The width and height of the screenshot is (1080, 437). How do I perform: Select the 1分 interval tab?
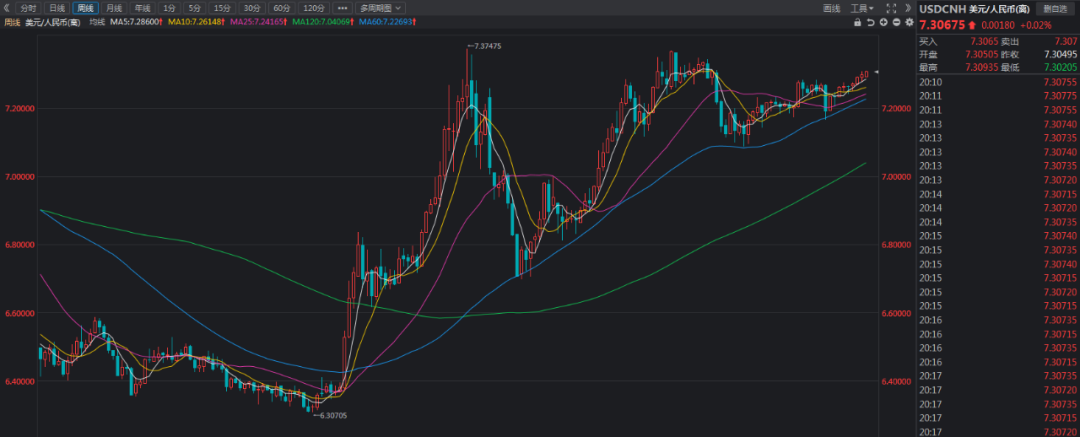pos(168,8)
